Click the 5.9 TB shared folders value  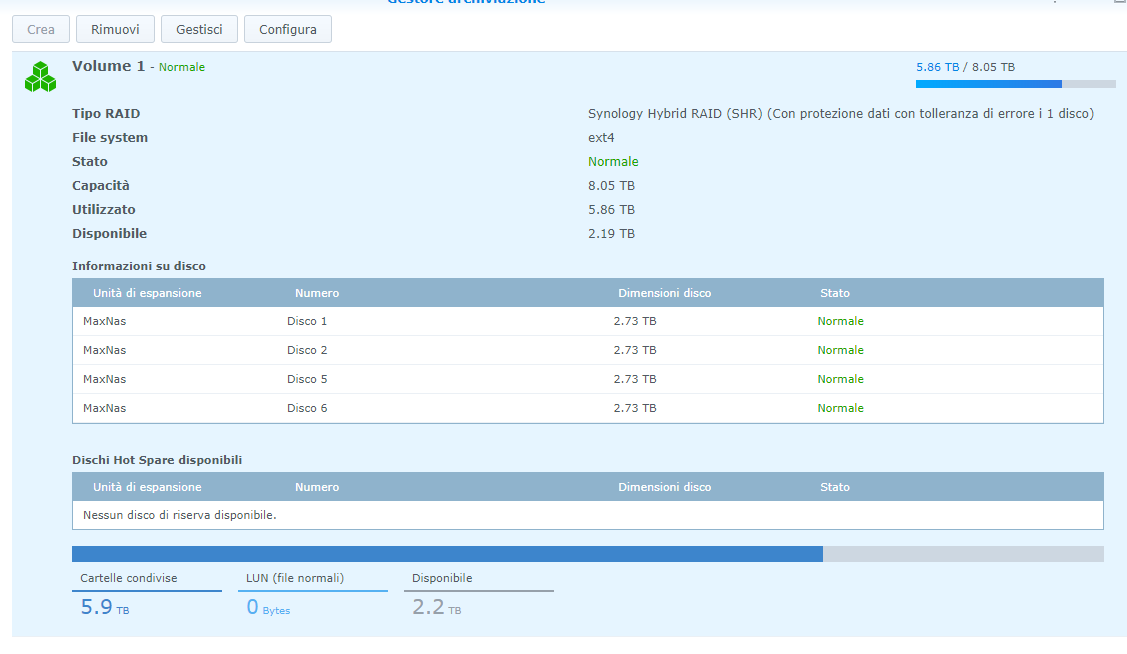[x=105, y=607]
